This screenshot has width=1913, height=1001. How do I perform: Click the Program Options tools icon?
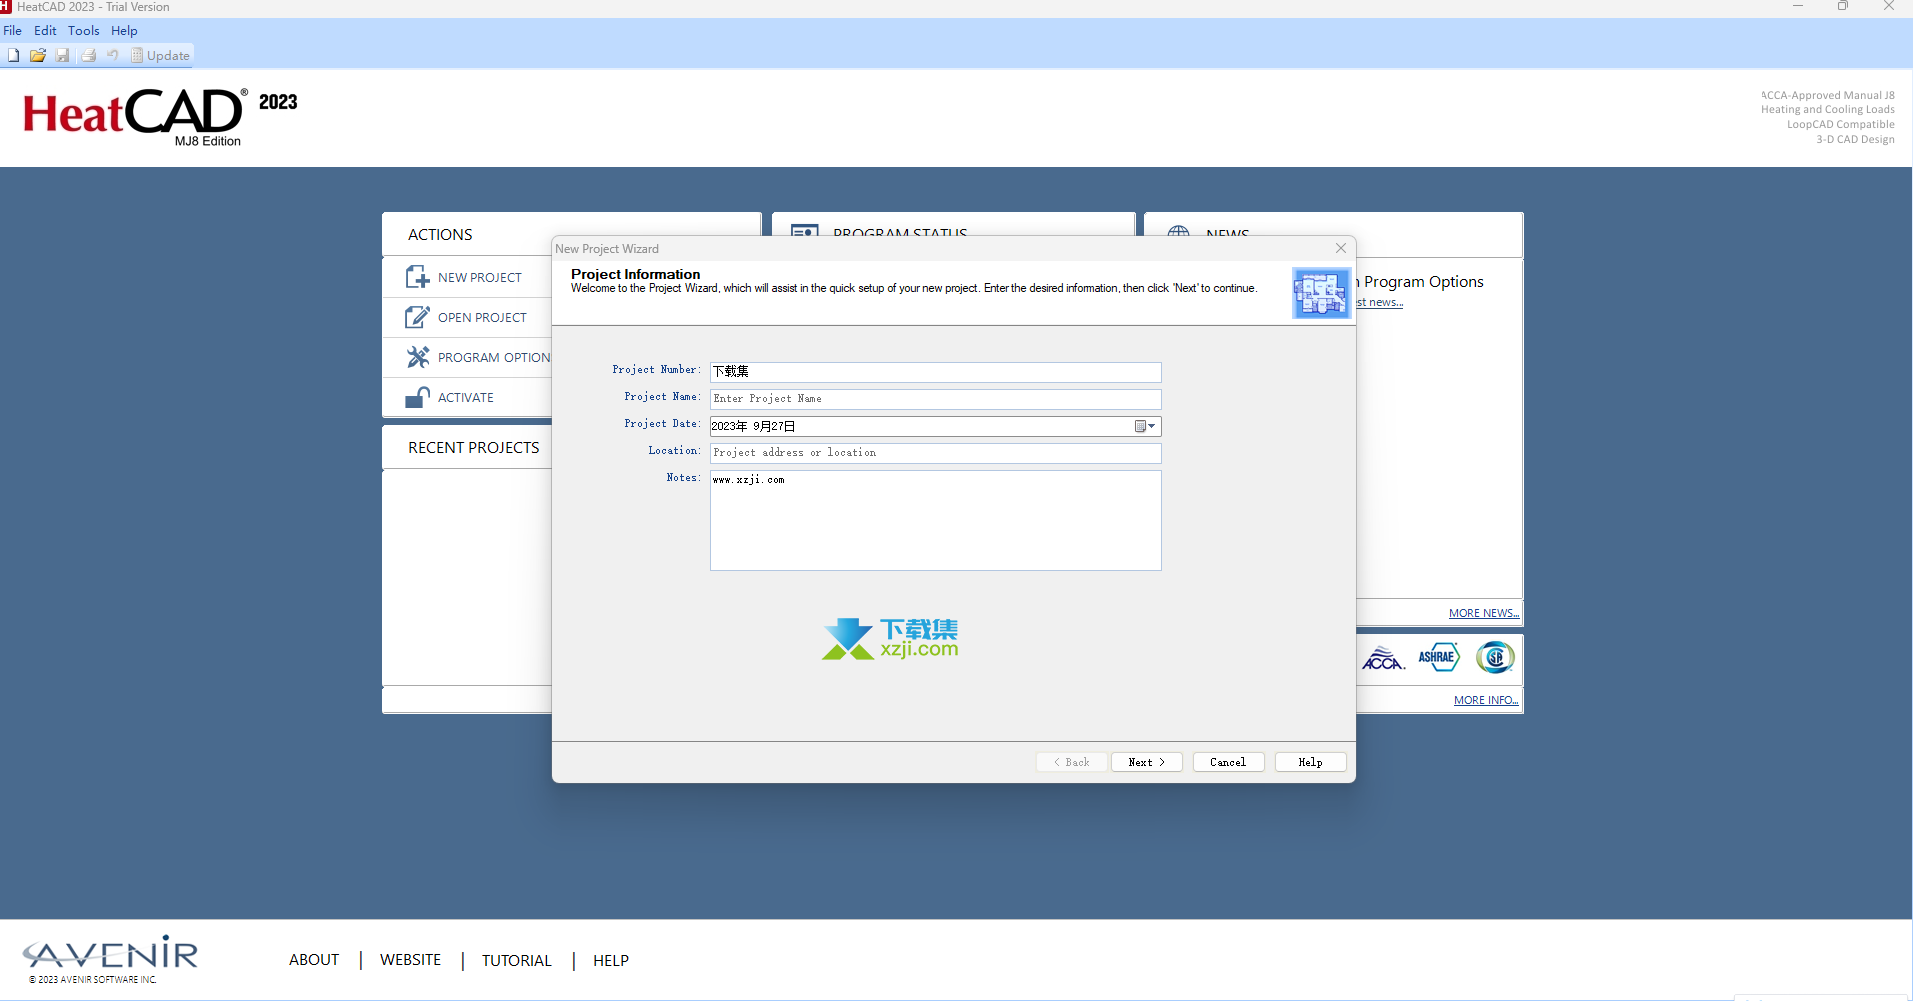point(417,357)
